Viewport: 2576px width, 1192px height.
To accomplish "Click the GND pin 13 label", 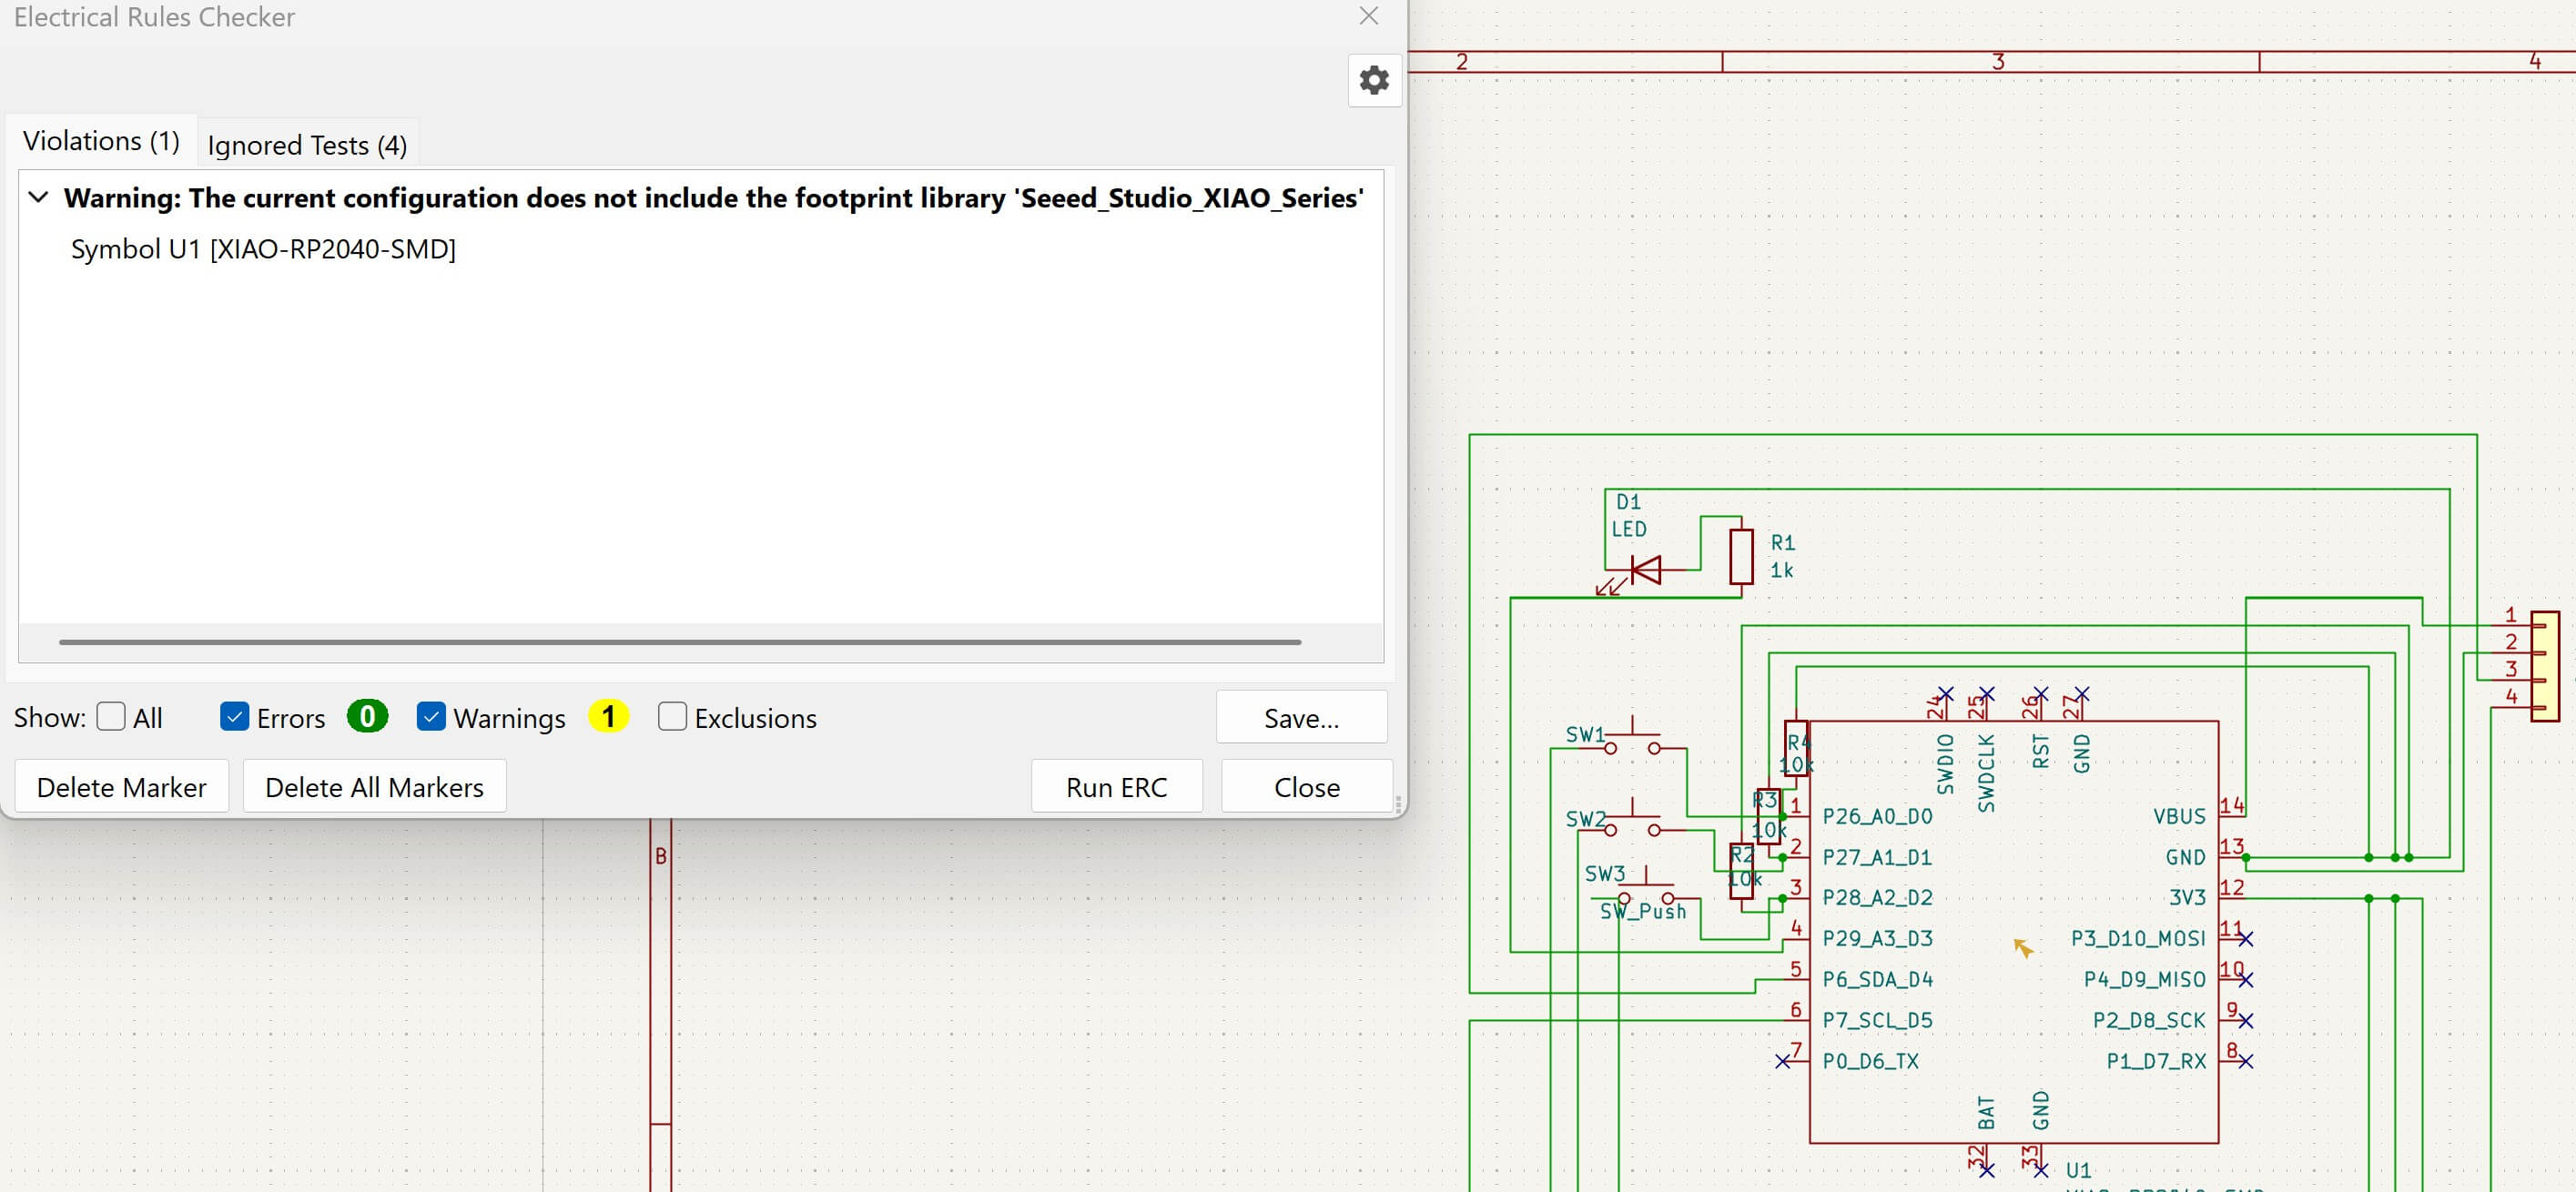I will click(2185, 857).
